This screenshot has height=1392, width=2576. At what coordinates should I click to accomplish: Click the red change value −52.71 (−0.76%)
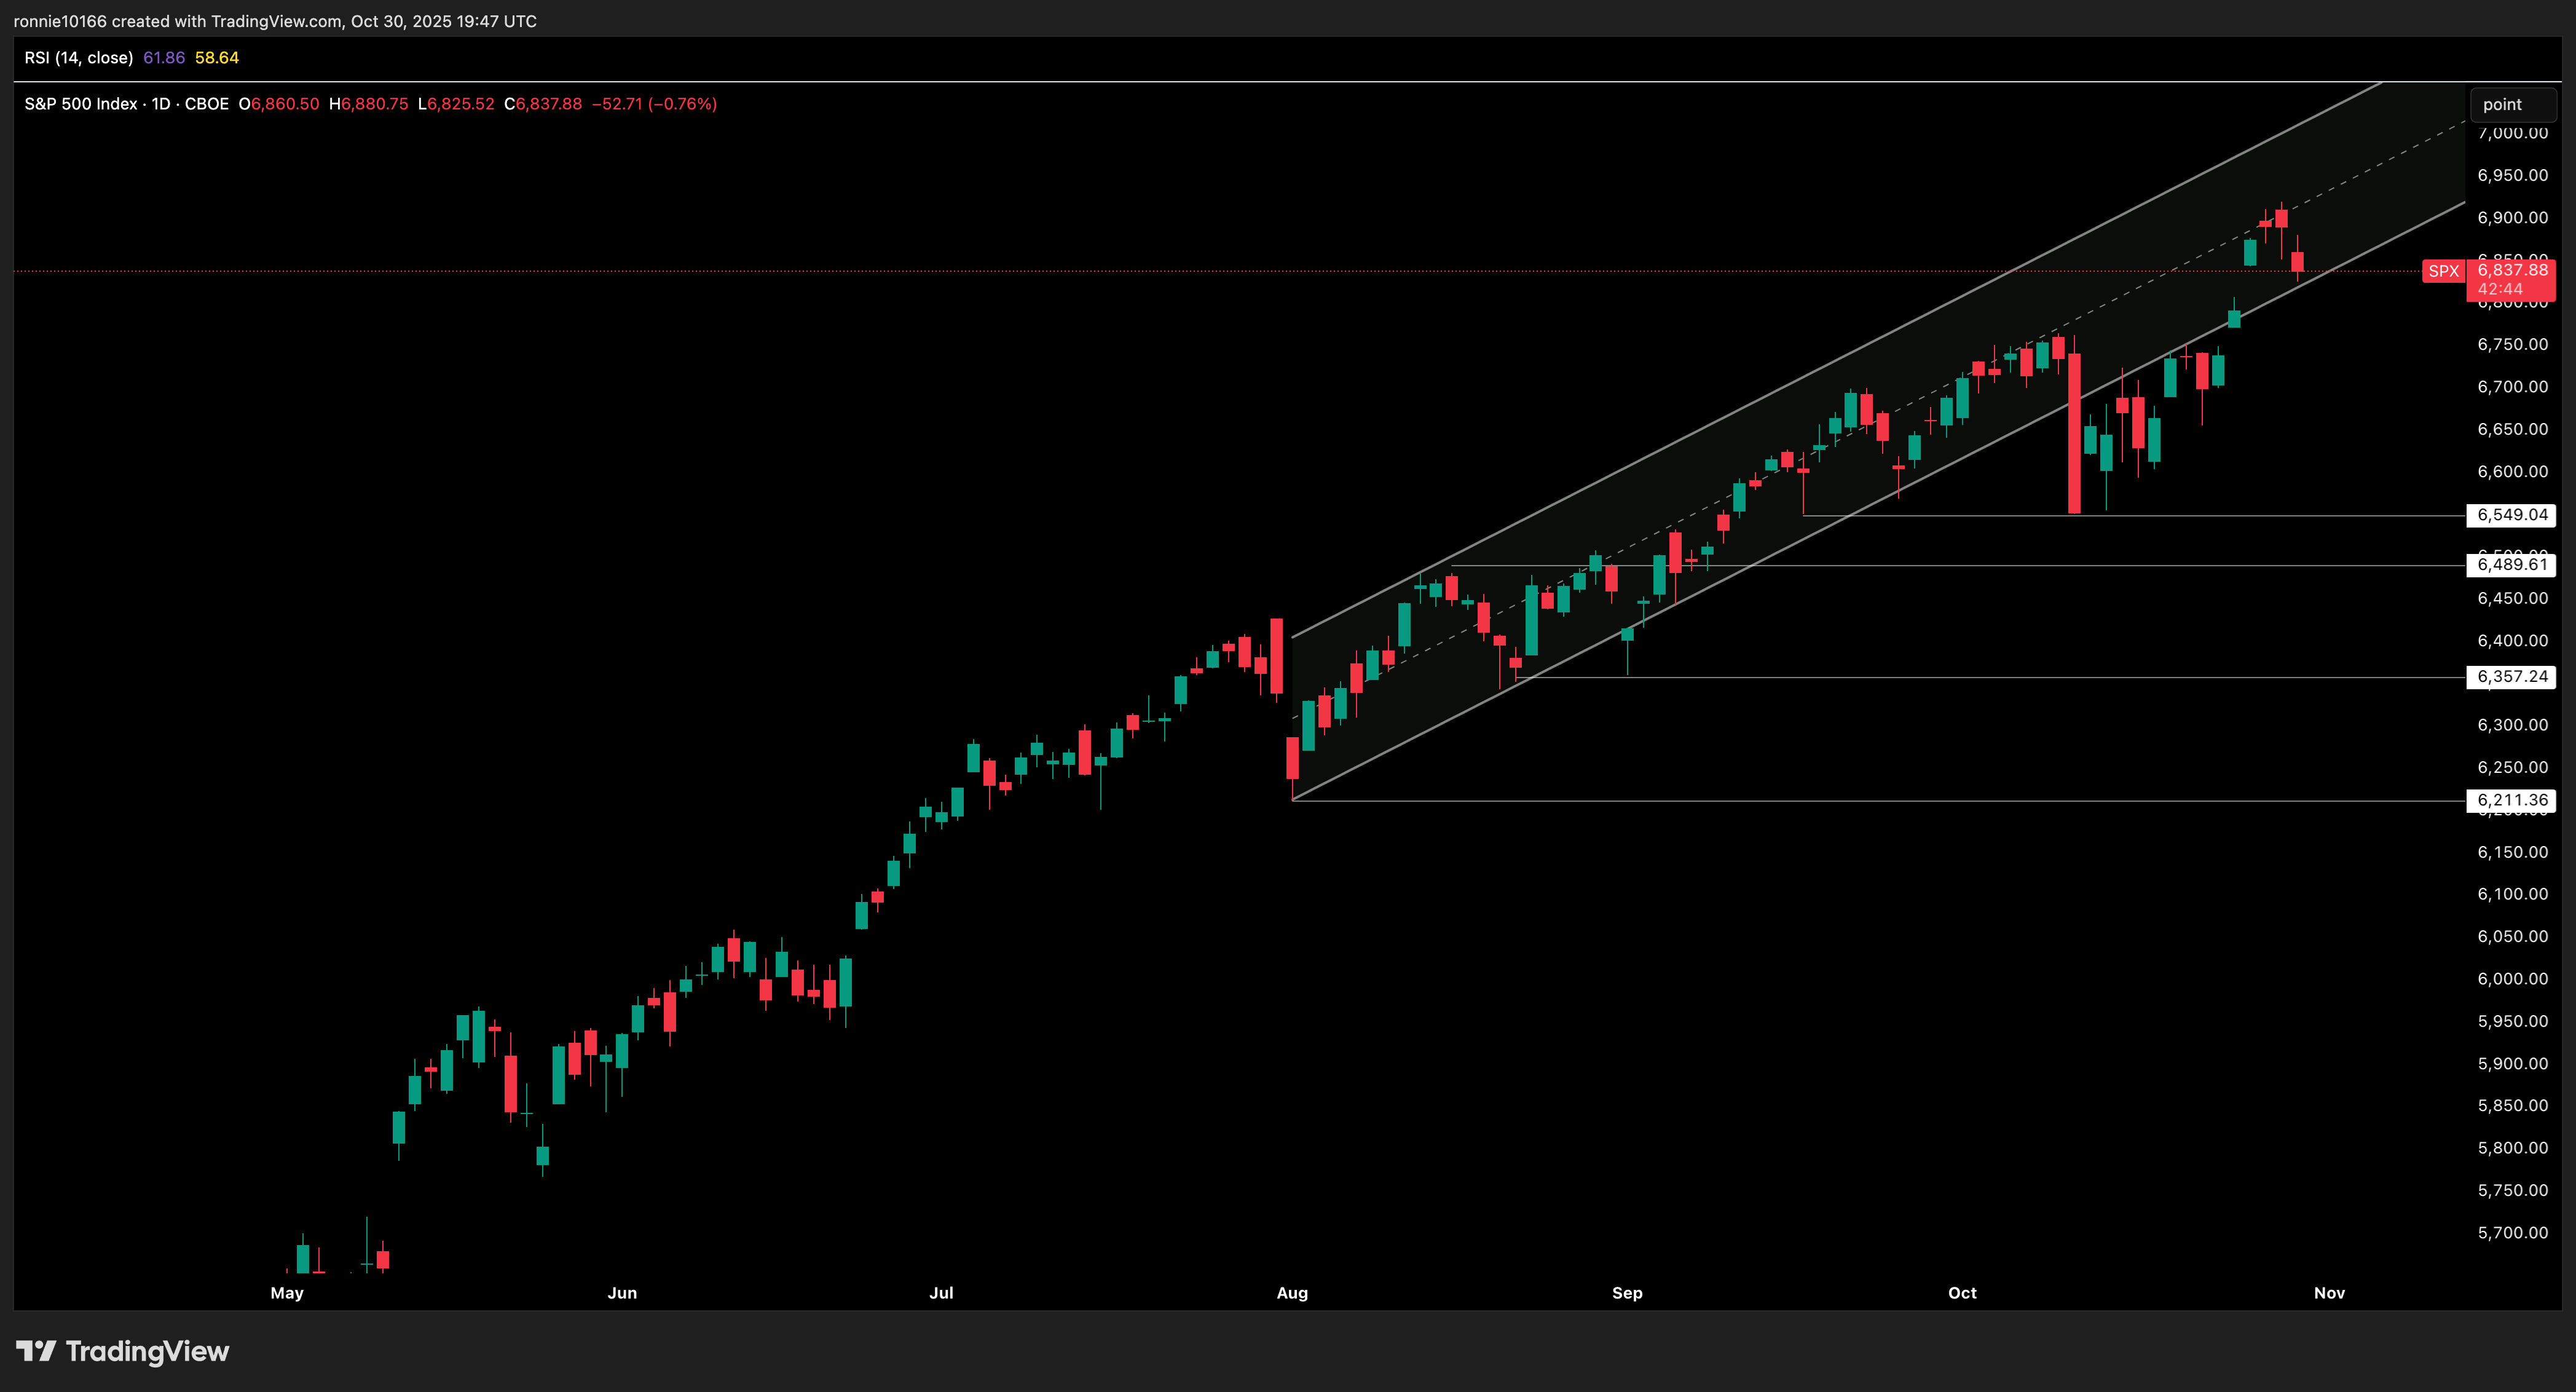coord(654,104)
